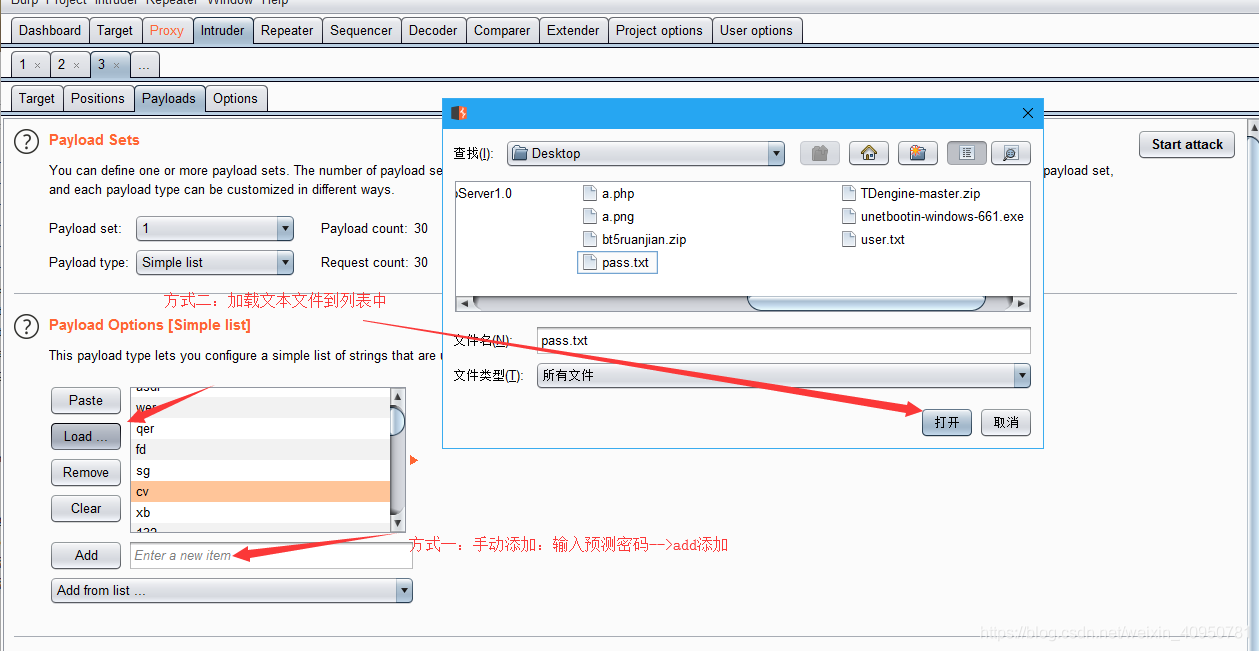This screenshot has height=651, width=1259.
Task: Click the Paste button
Action: coord(86,400)
